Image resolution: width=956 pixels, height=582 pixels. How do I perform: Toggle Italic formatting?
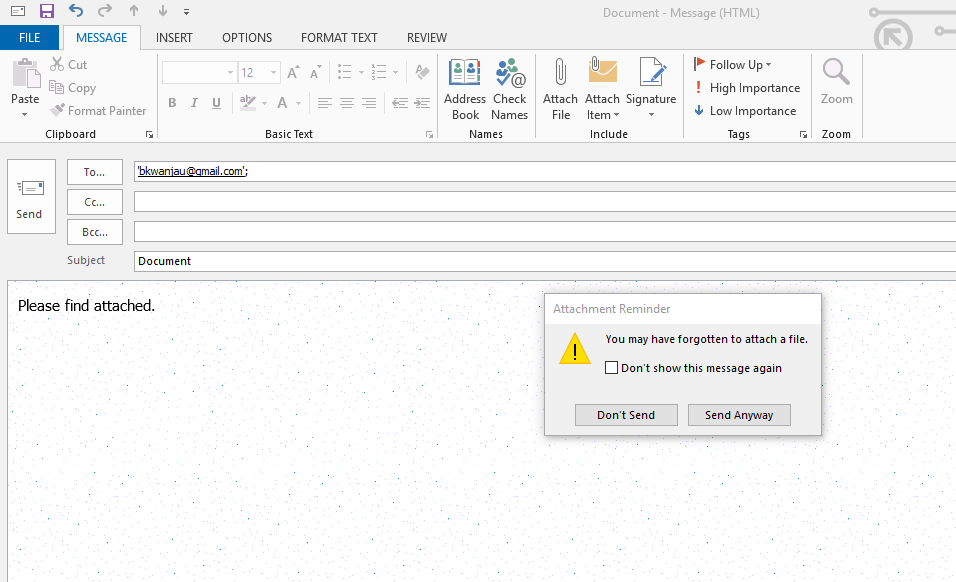[x=194, y=103]
